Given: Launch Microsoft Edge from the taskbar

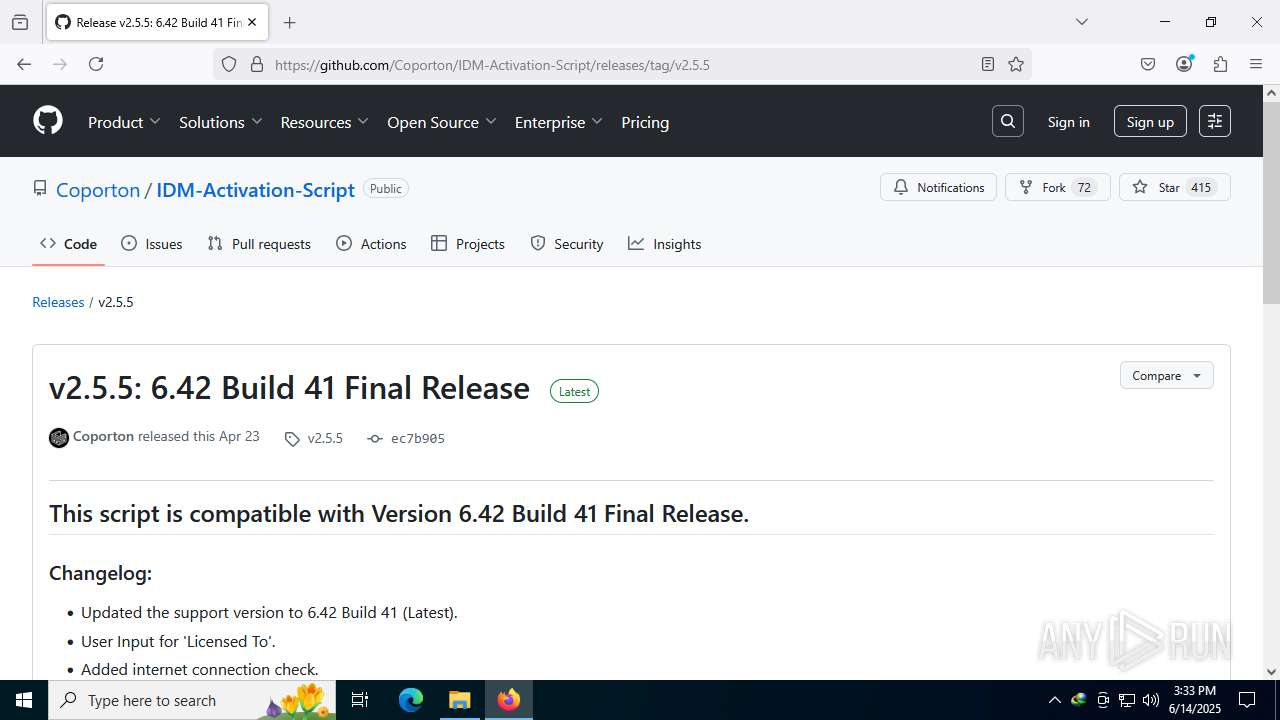Looking at the screenshot, I should pyautogui.click(x=411, y=700).
